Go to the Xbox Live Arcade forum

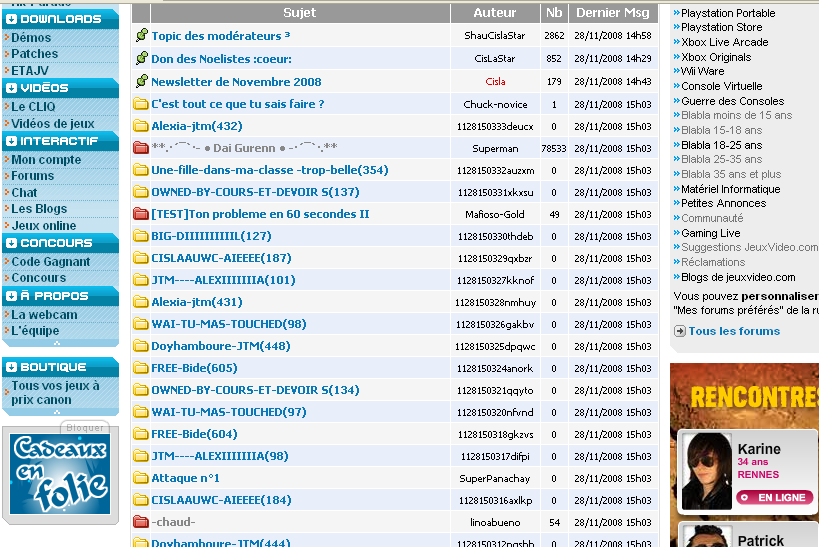(724, 43)
